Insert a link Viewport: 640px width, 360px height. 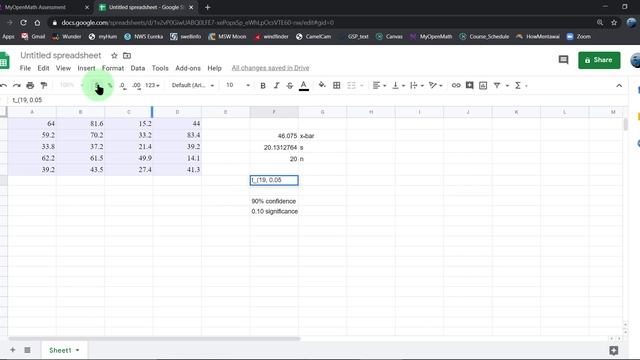[456, 85]
